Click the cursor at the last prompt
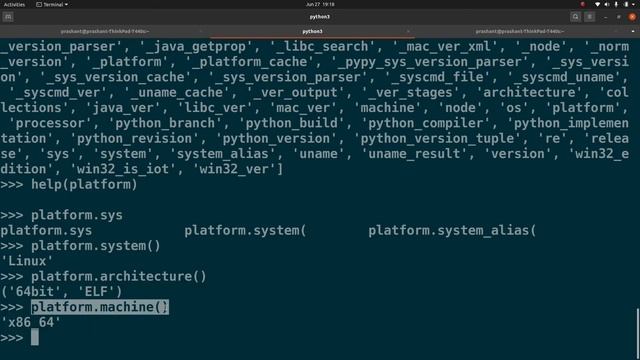The width and height of the screenshot is (640, 360). point(35,338)
